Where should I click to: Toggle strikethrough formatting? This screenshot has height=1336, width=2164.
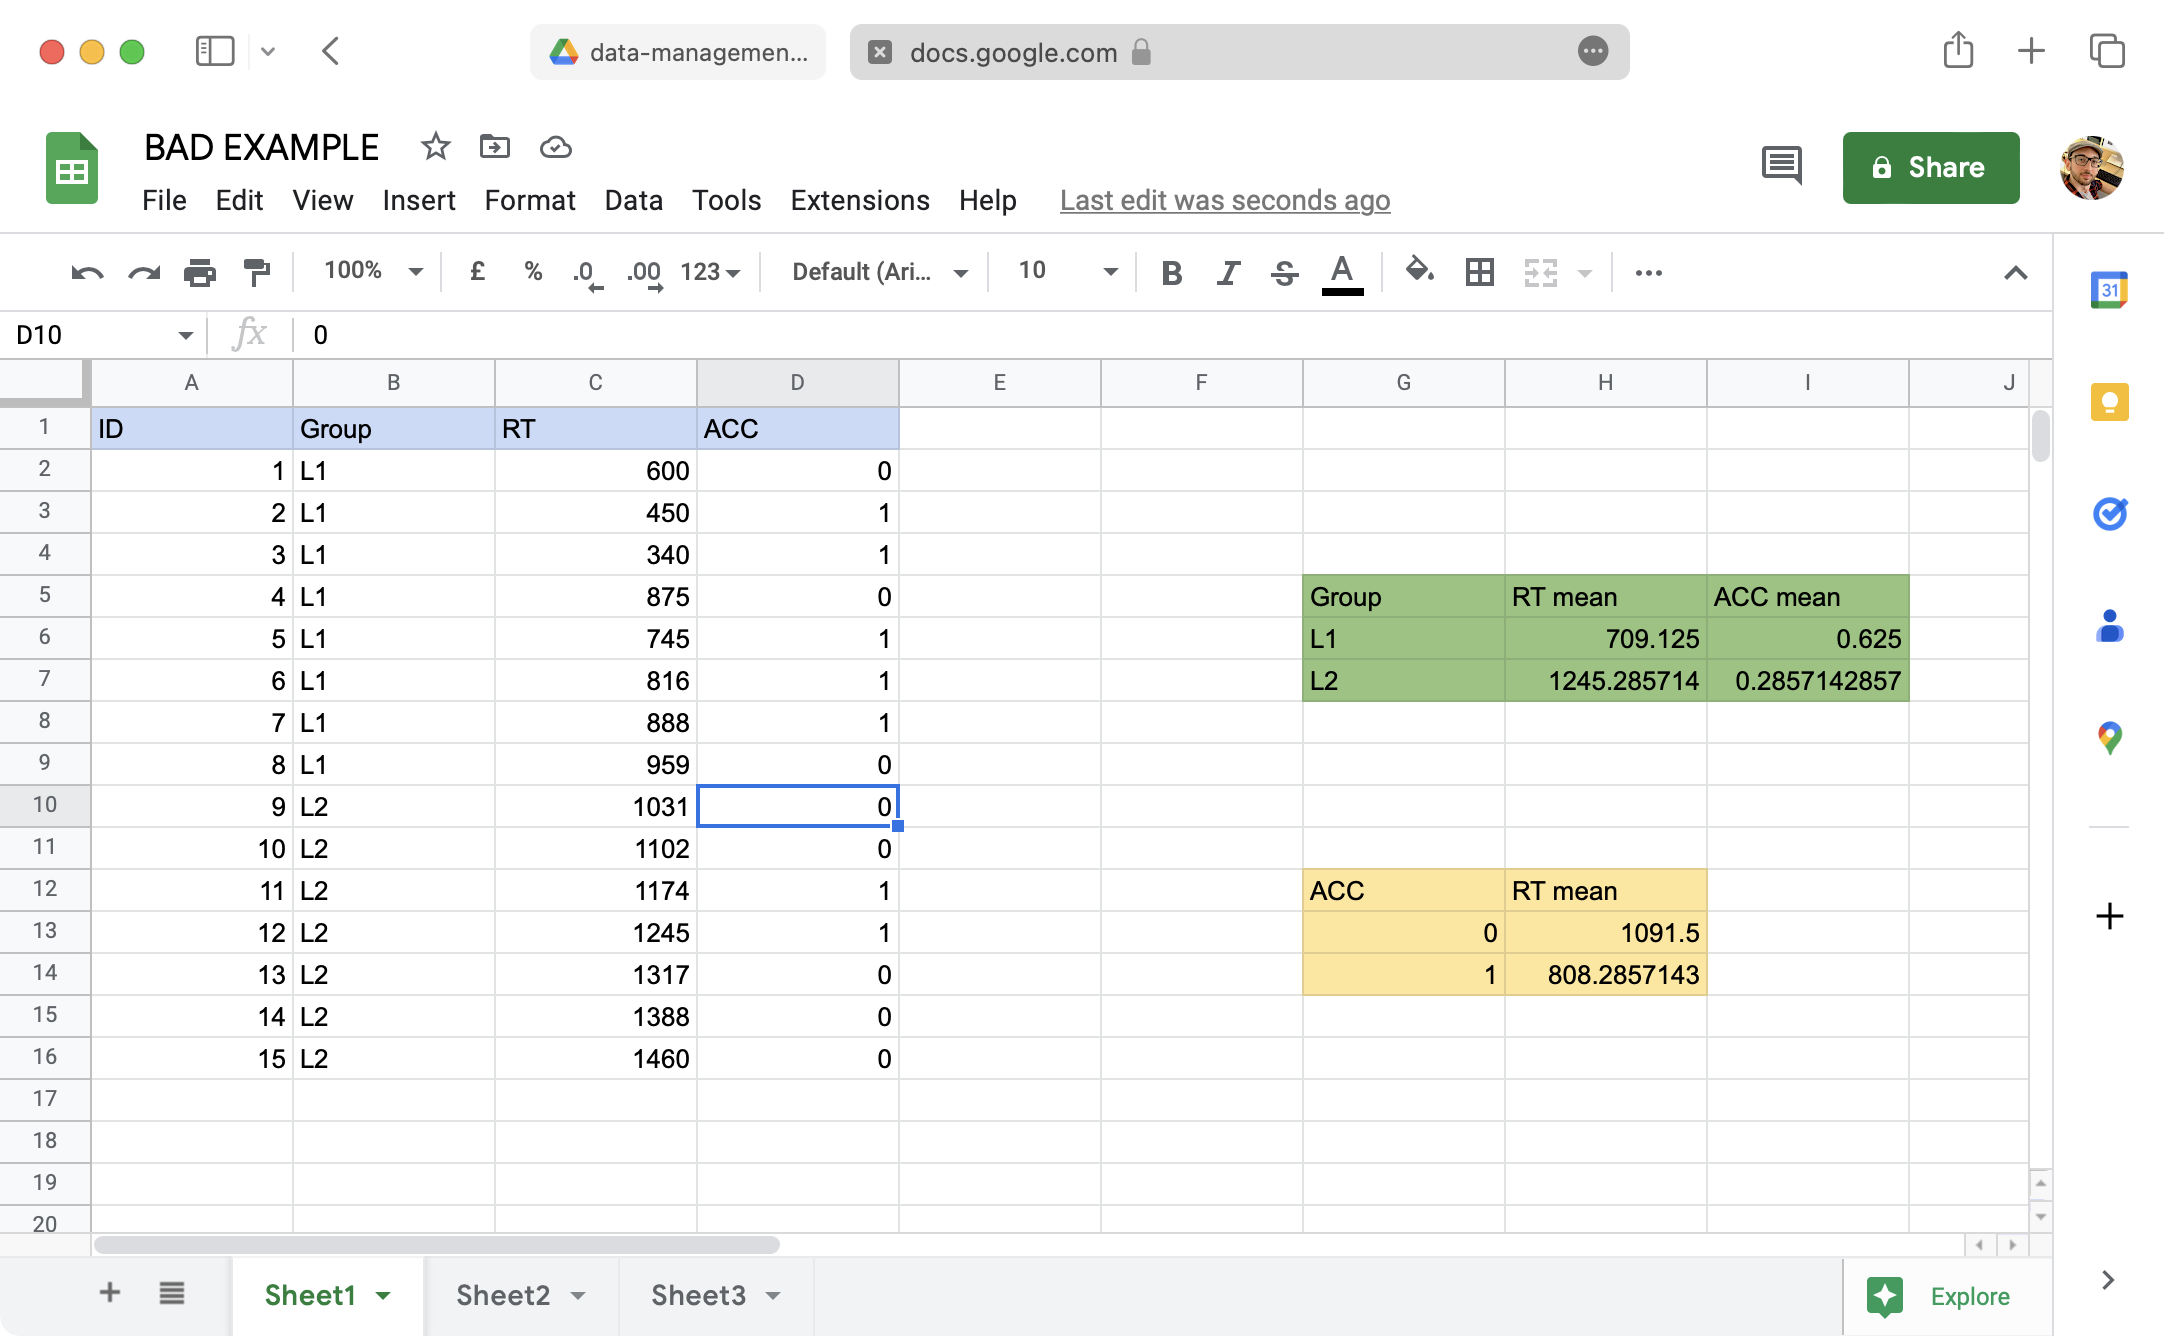click(1285, 272)
